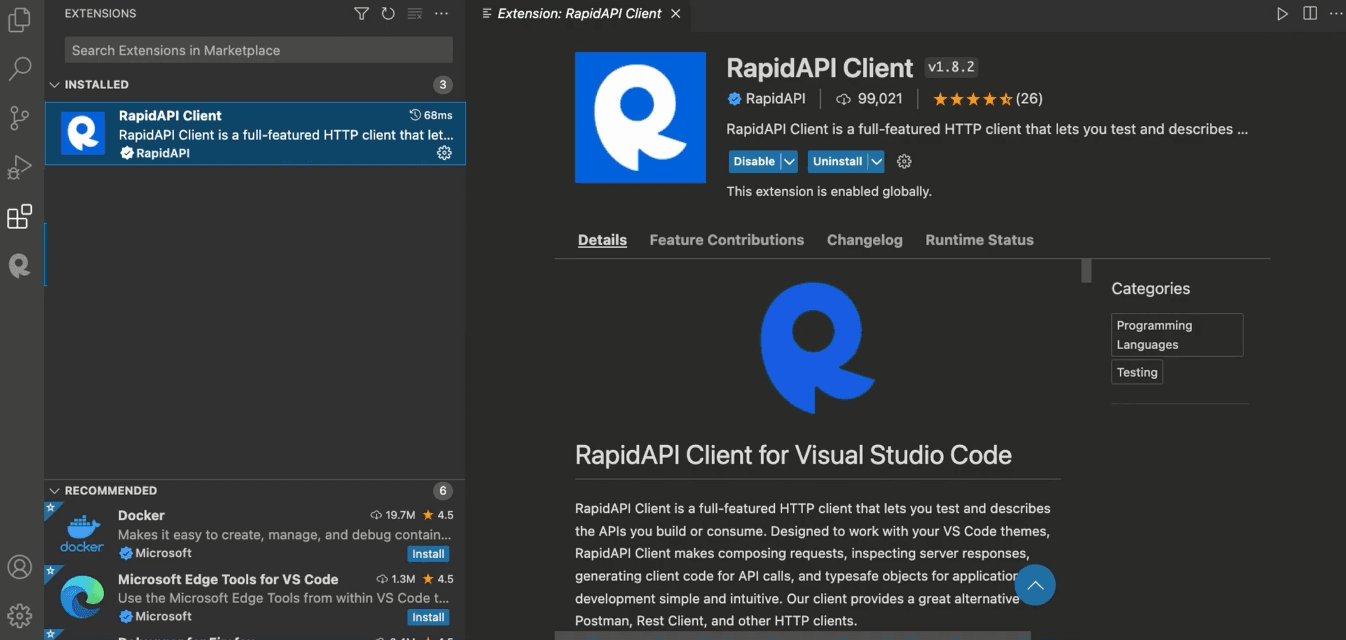This screenshot has height=640, width=1346.
Task: Open the Accounts icon in activity bar
Action: tap(20, 567)
